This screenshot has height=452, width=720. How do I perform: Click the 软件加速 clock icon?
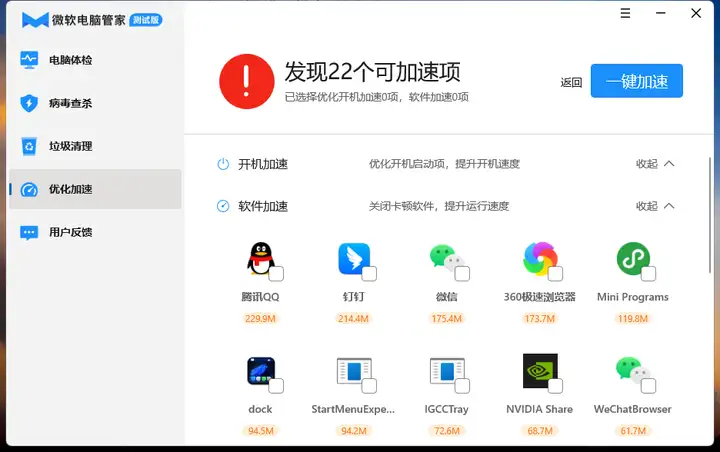pos(223,206)
